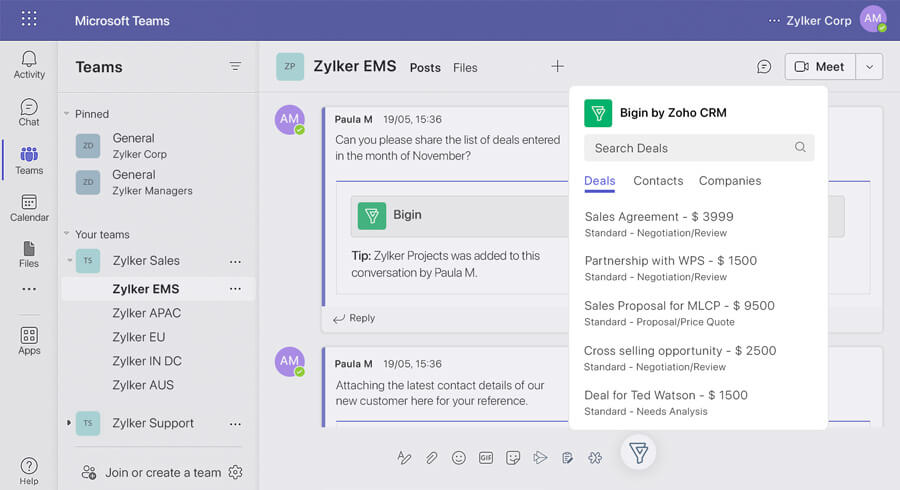Click the Teams filter icon

pyautogui.click(x=235, y=67)
